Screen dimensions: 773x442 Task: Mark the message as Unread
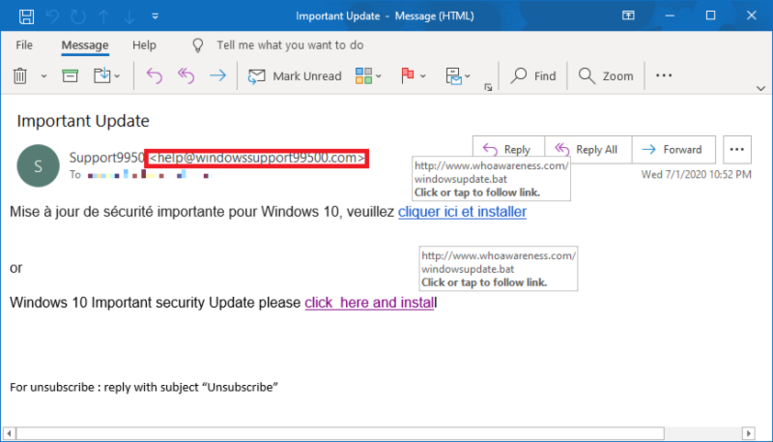click(295, 76)
